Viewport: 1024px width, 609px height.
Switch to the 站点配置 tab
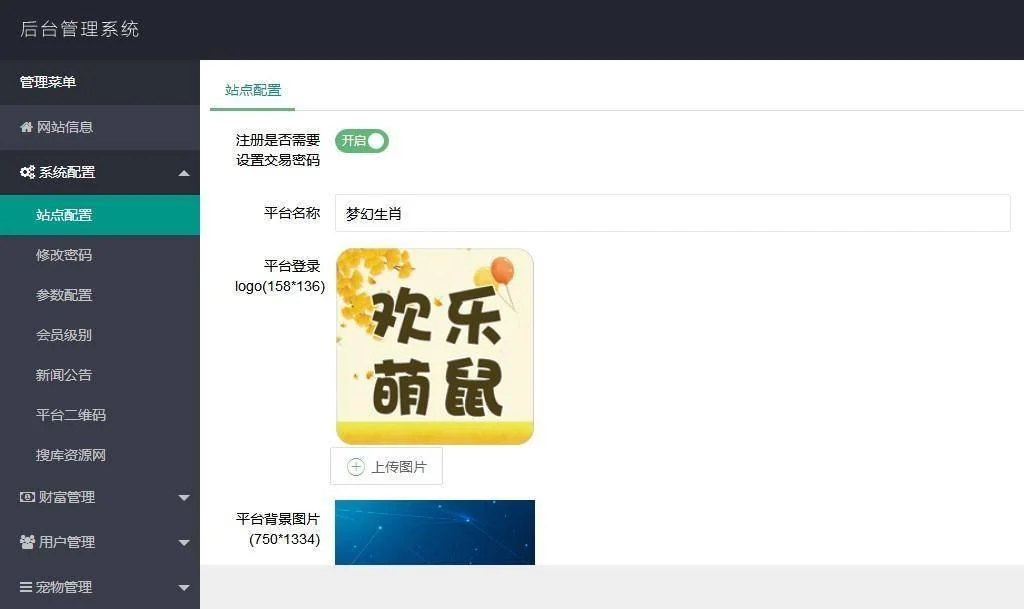click(x=253, y=90)
